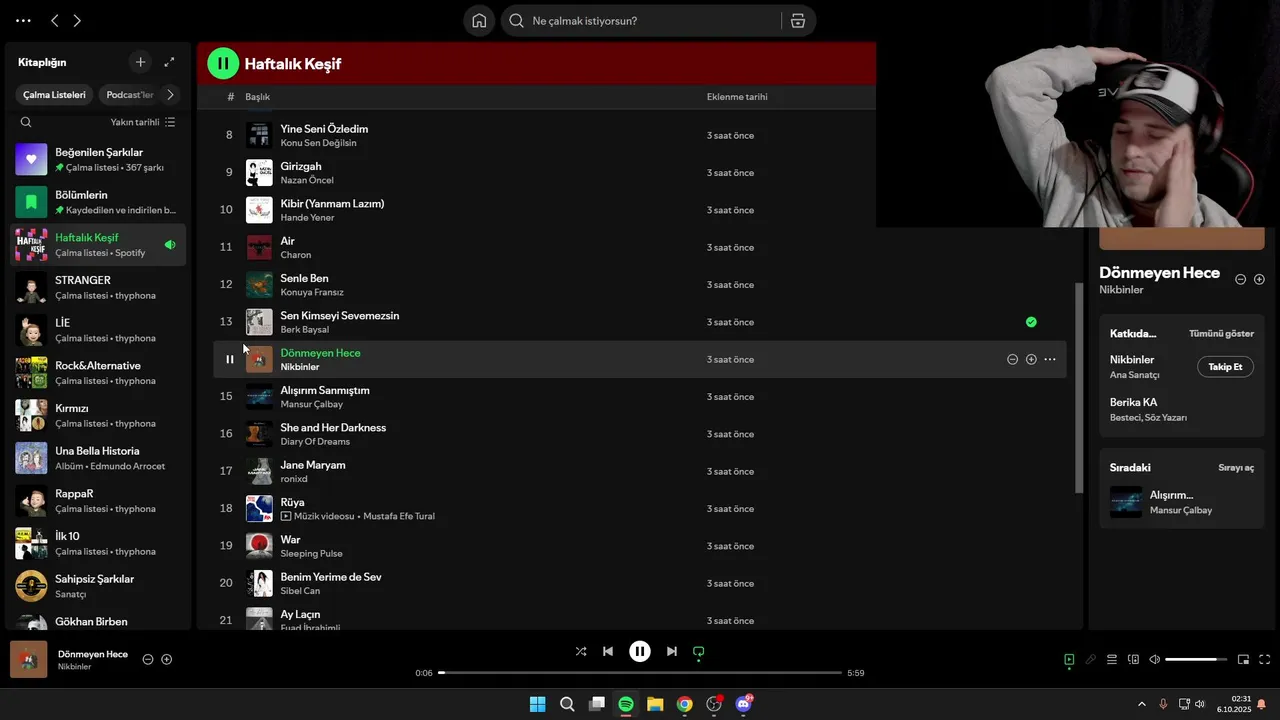Sort by the Eklenme tarihi column

tap(737, 97)
